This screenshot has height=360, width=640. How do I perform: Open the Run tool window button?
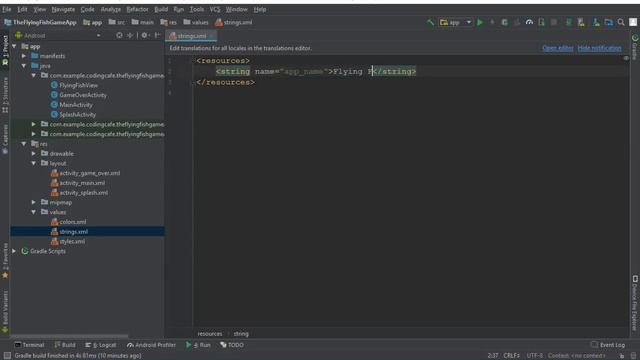pos(198,345)
